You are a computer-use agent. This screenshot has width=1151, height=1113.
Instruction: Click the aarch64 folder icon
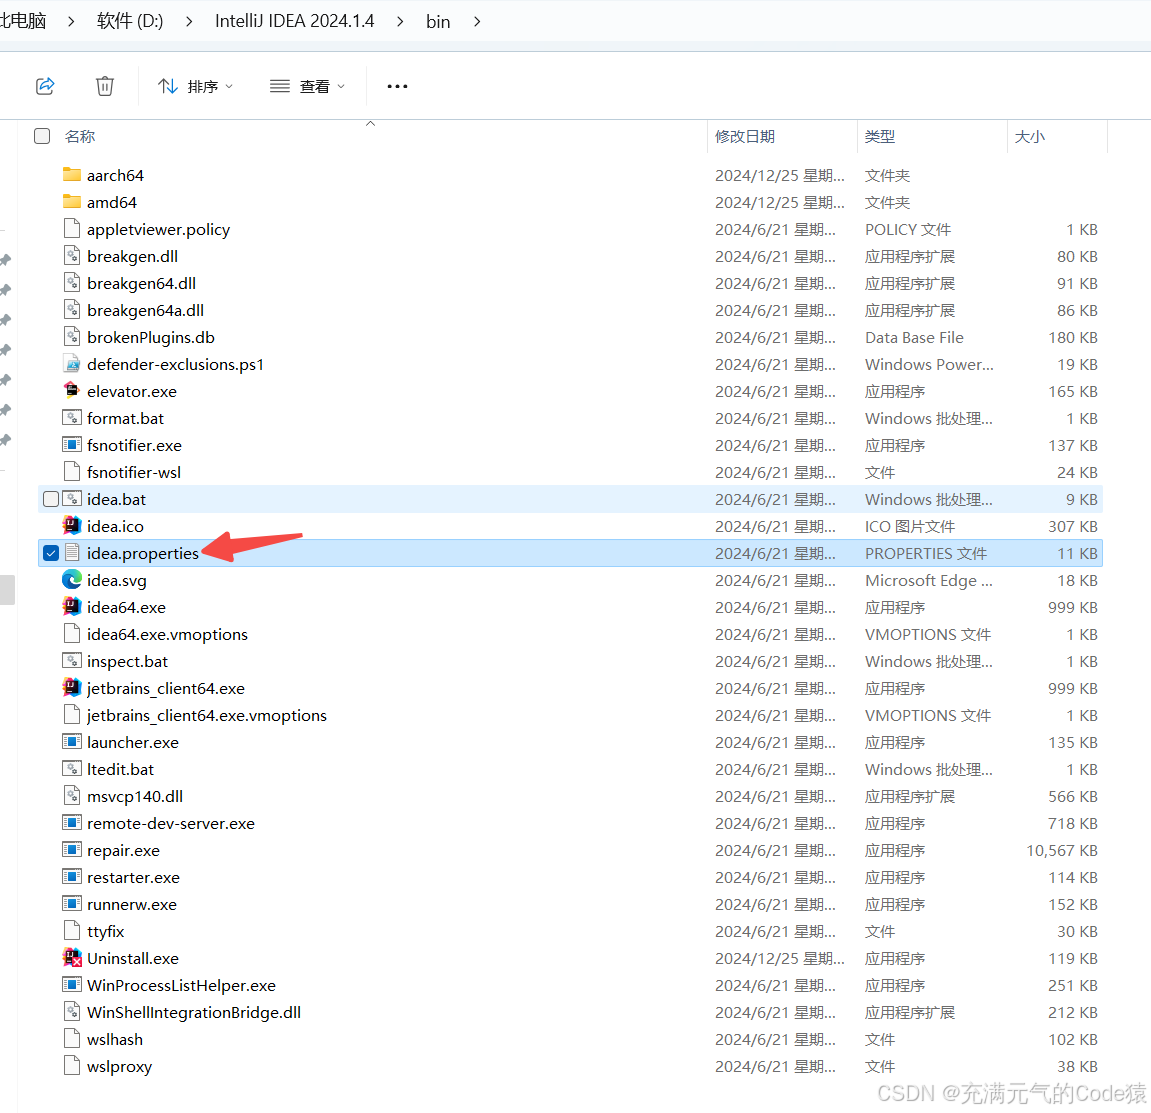pos(72,175)
